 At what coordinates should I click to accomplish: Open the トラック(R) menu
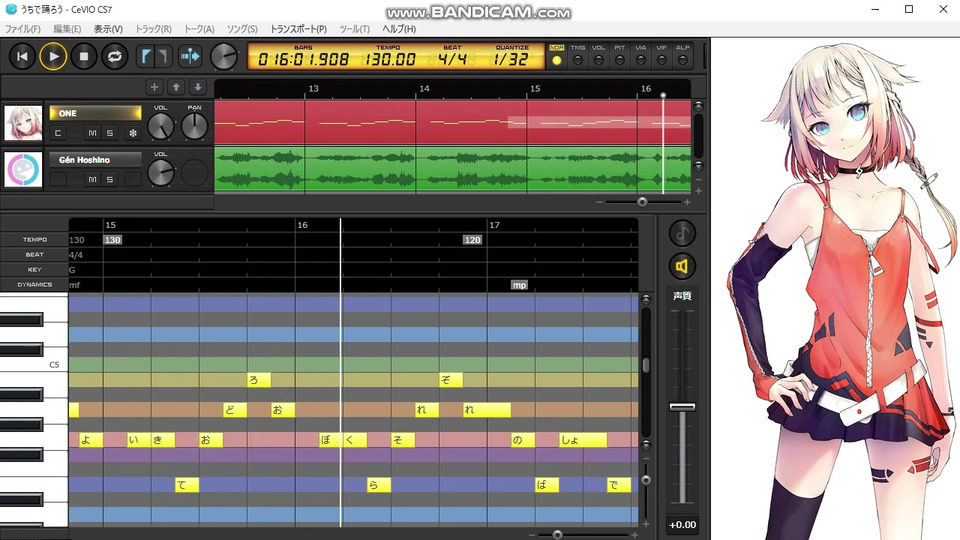(153, 29)
